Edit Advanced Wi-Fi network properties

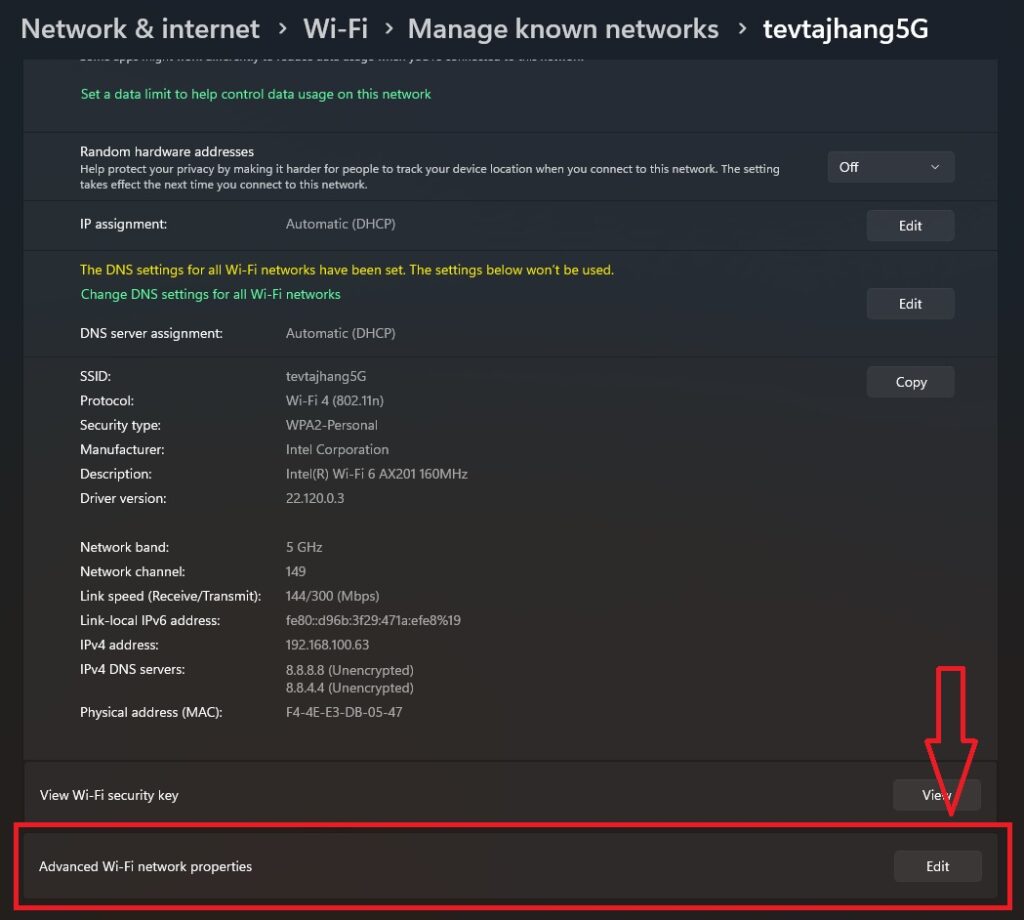tap(937, 866)
